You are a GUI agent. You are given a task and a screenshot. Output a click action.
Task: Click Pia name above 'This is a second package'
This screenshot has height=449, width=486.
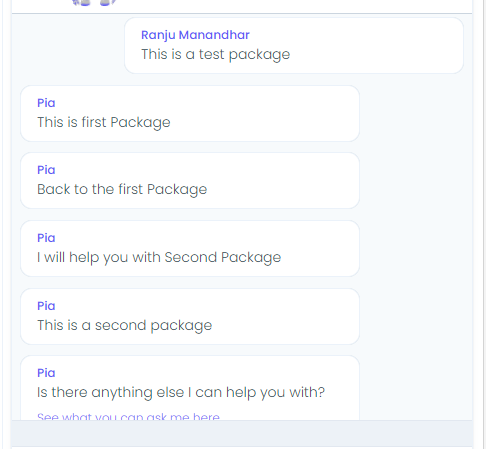46,306
